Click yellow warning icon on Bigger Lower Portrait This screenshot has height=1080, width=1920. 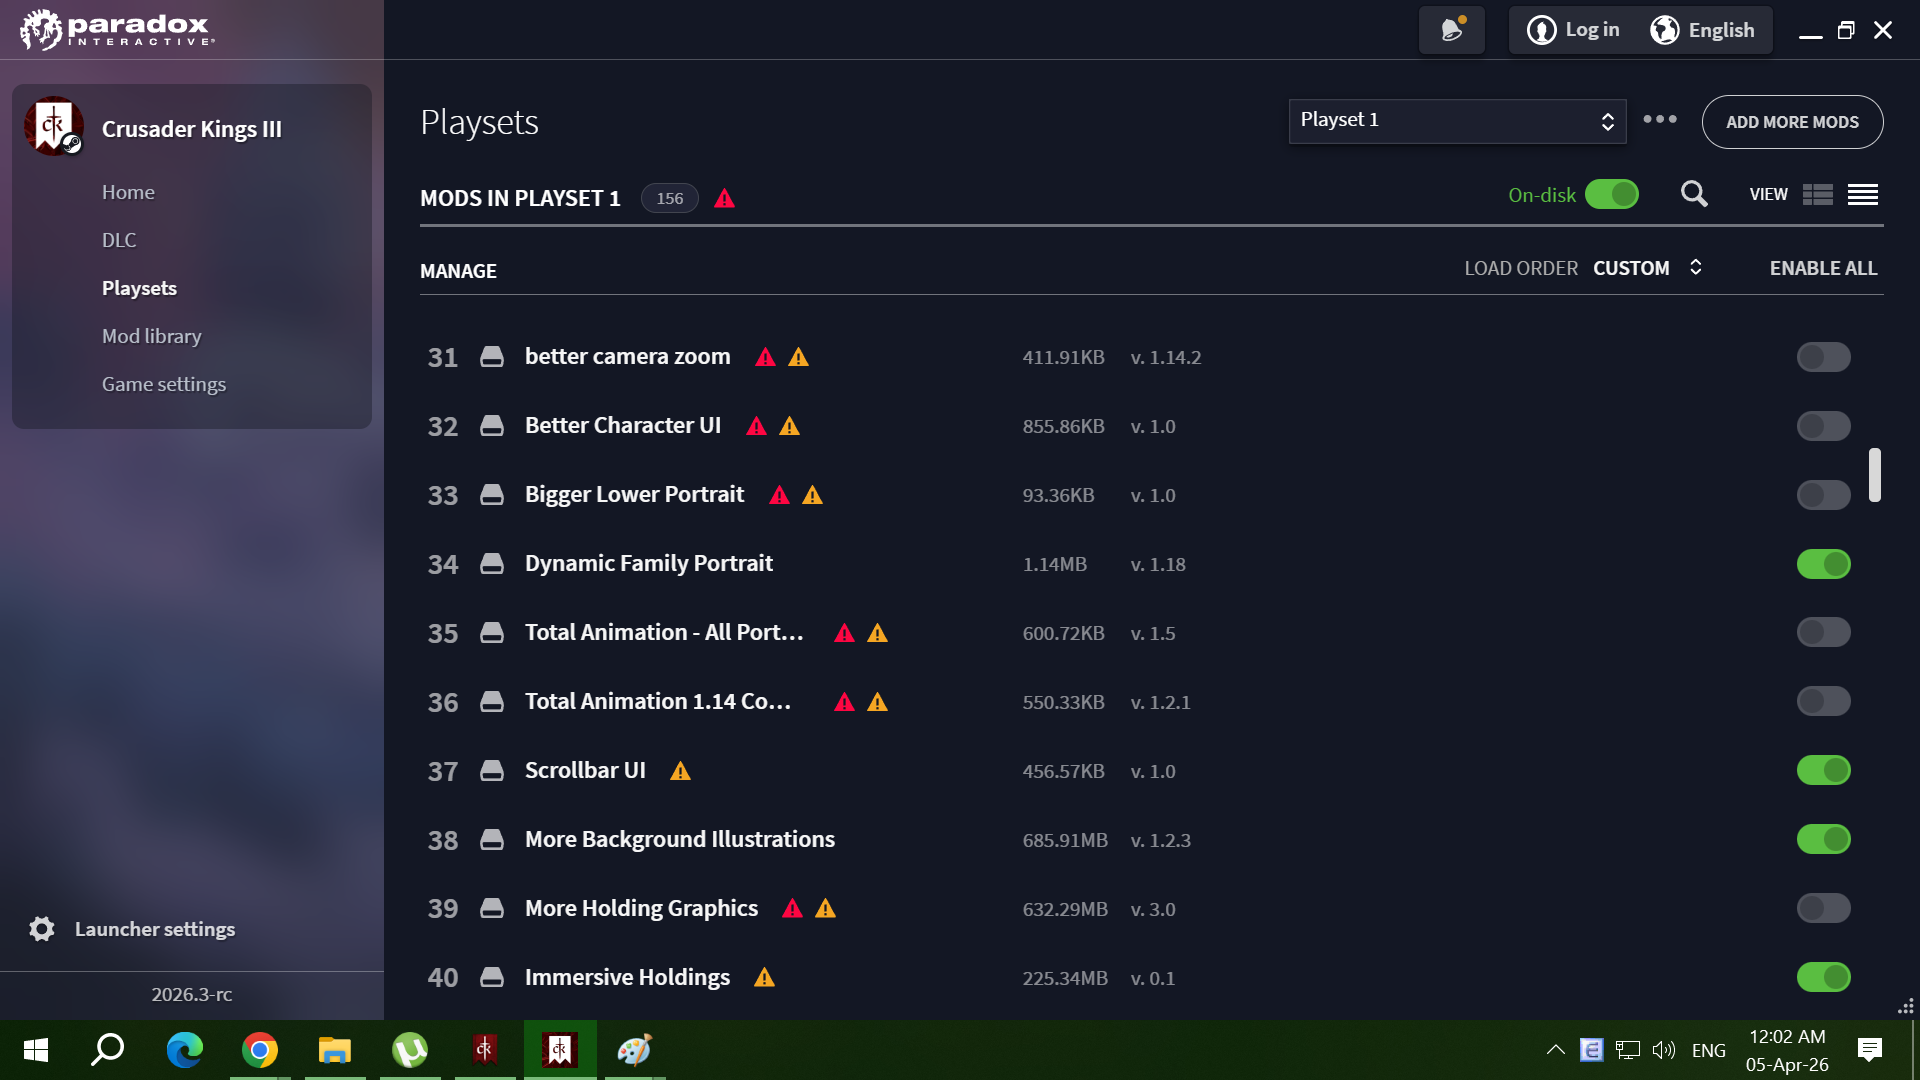pyautogui.click(x=813, y=495)
